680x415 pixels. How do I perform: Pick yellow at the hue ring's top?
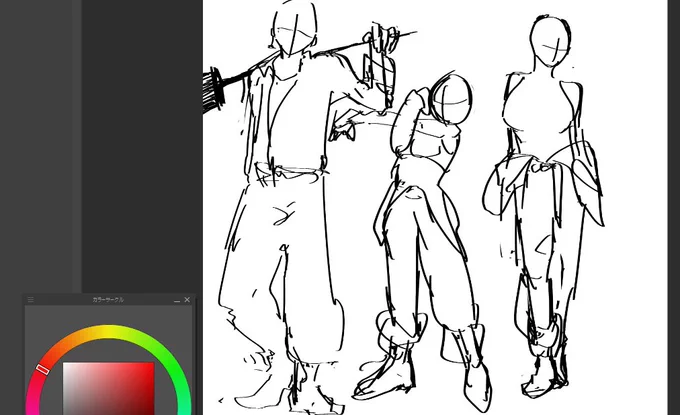click(108, 332)
